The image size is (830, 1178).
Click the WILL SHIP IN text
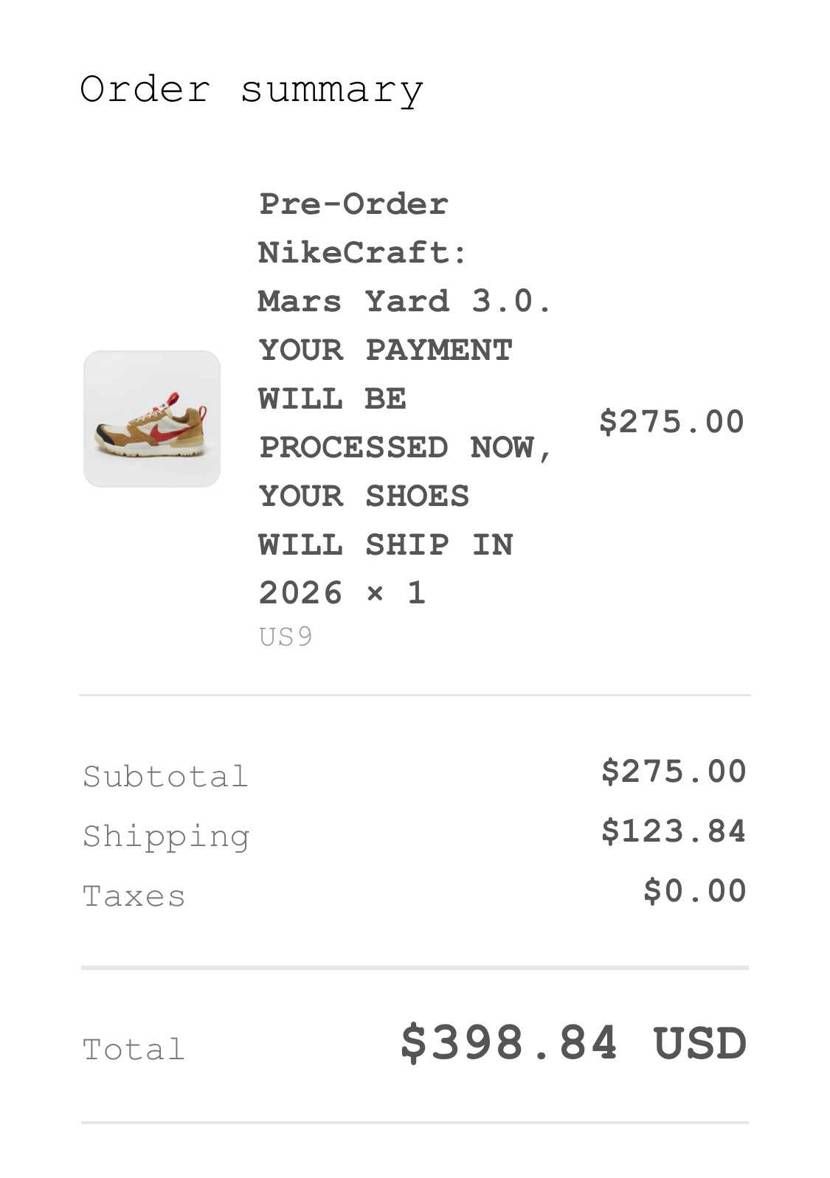coord(386,545)
